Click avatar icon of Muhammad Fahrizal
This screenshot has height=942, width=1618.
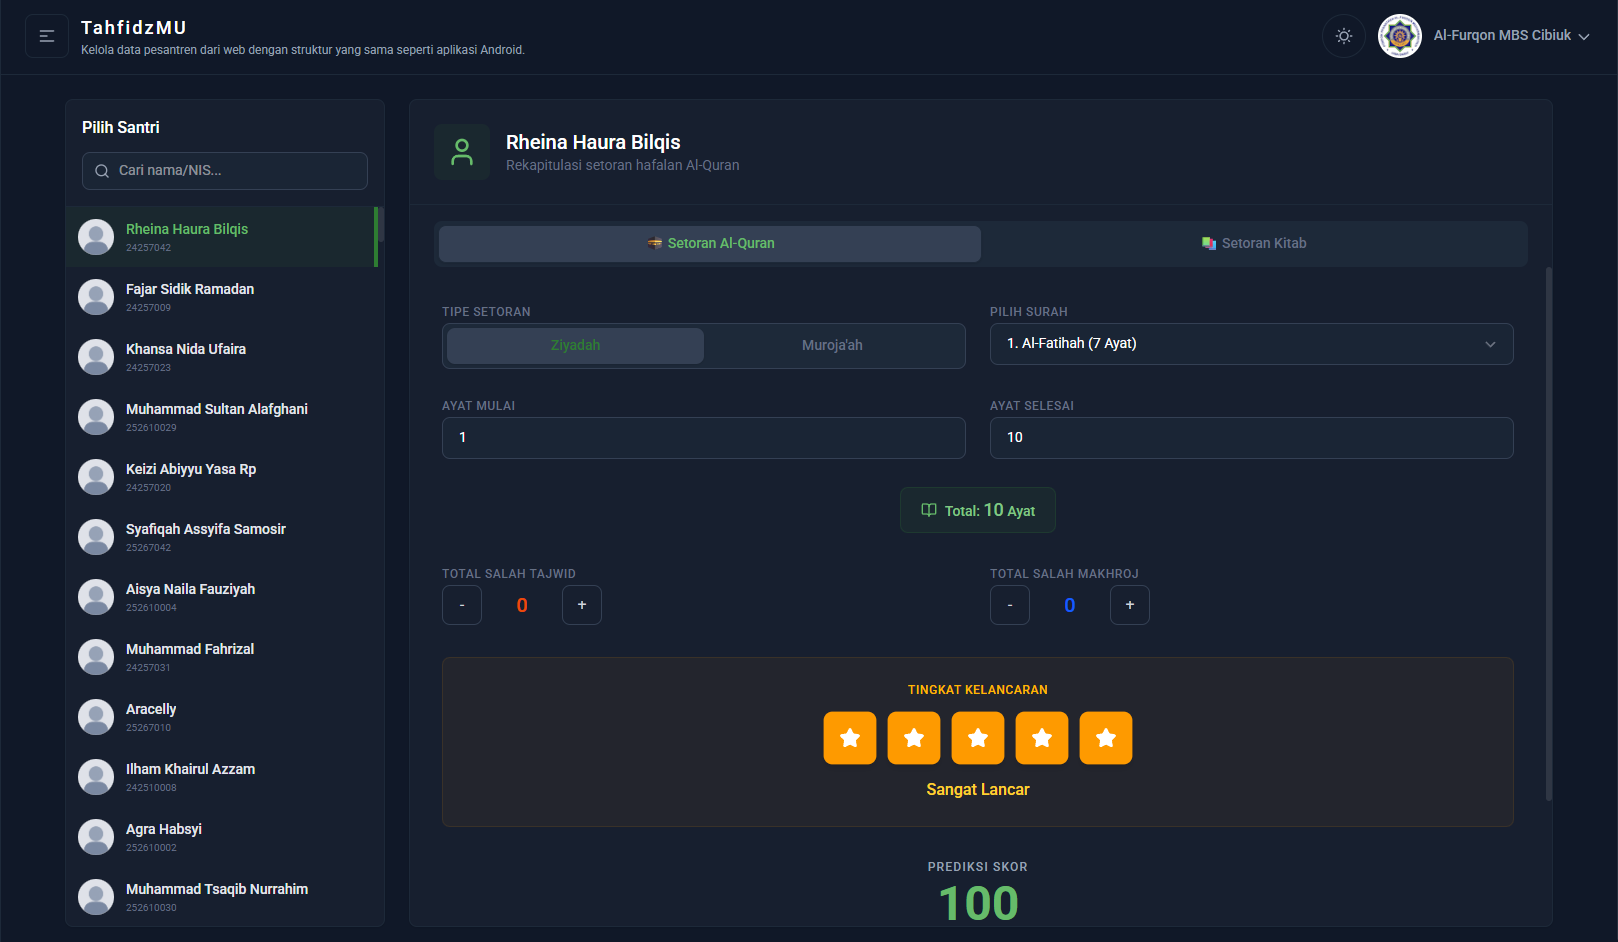[x=96, y=657]
